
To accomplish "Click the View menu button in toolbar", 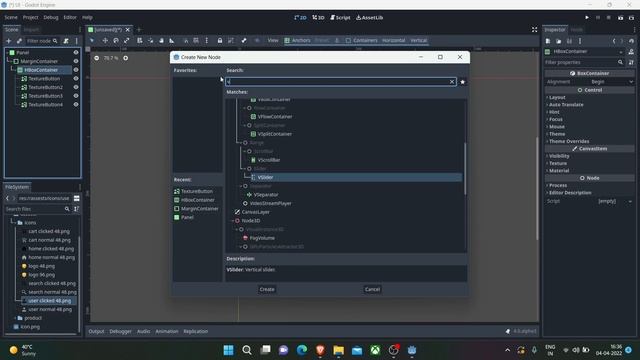I will 273,40.
